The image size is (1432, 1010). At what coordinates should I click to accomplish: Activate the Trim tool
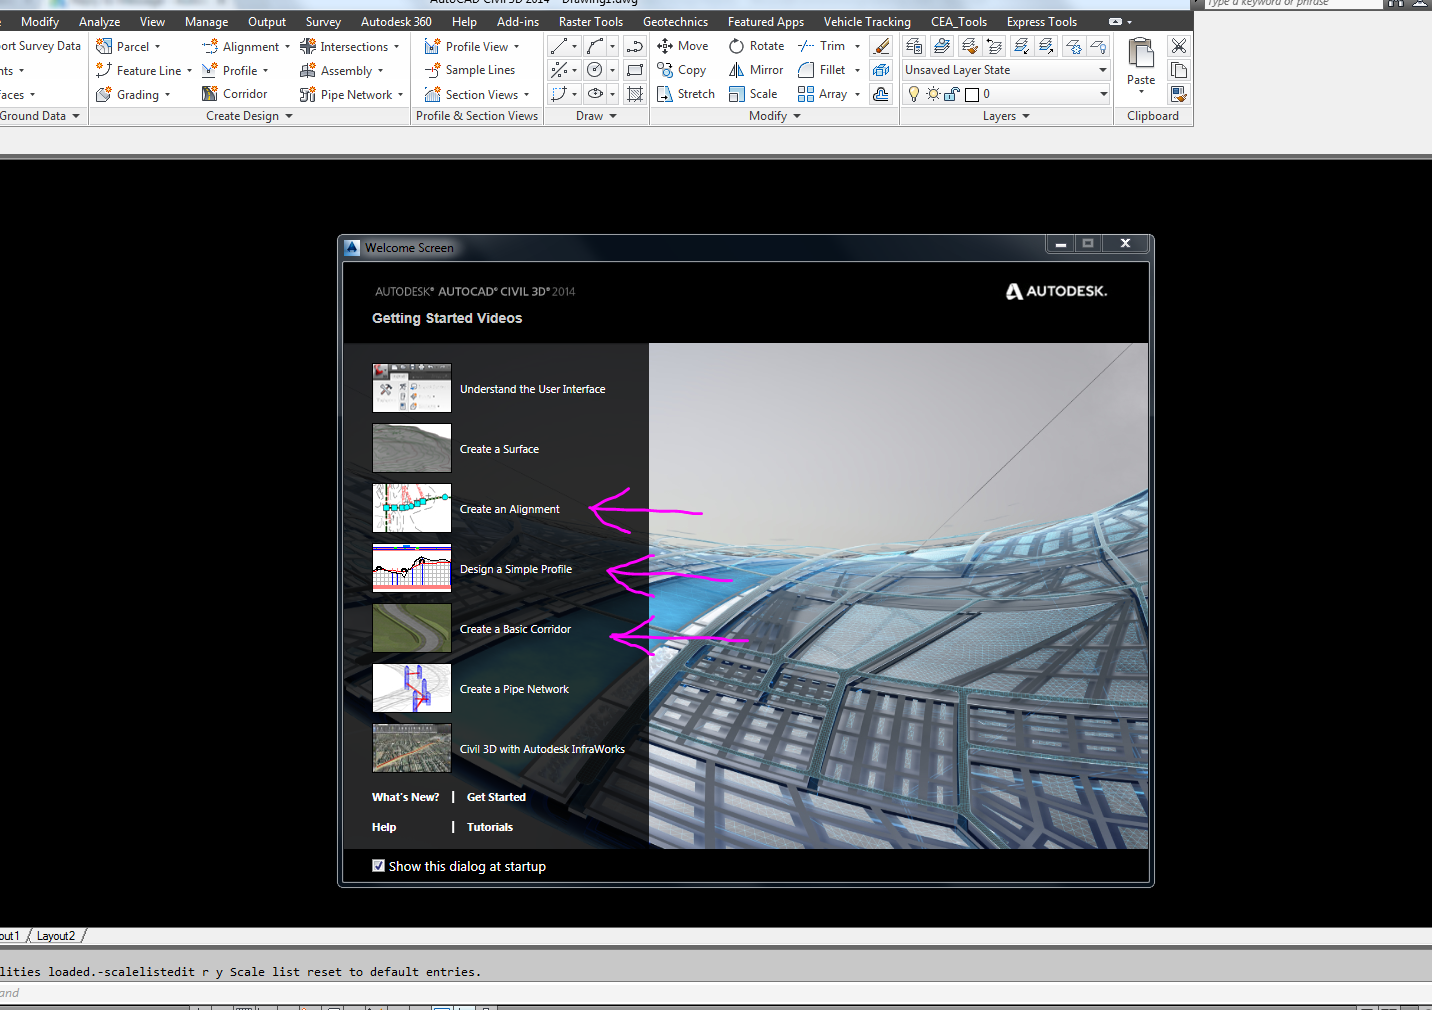tap(822, 46)
